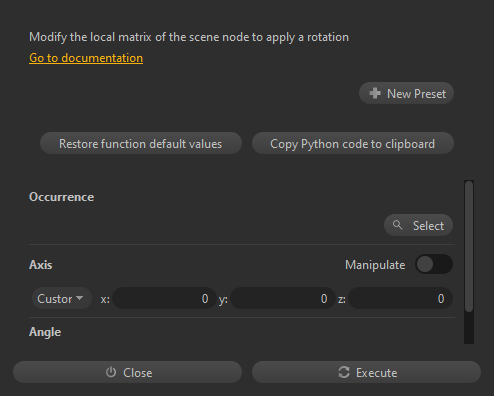Click the plus icon for New Preset

(x=375, y=93)
